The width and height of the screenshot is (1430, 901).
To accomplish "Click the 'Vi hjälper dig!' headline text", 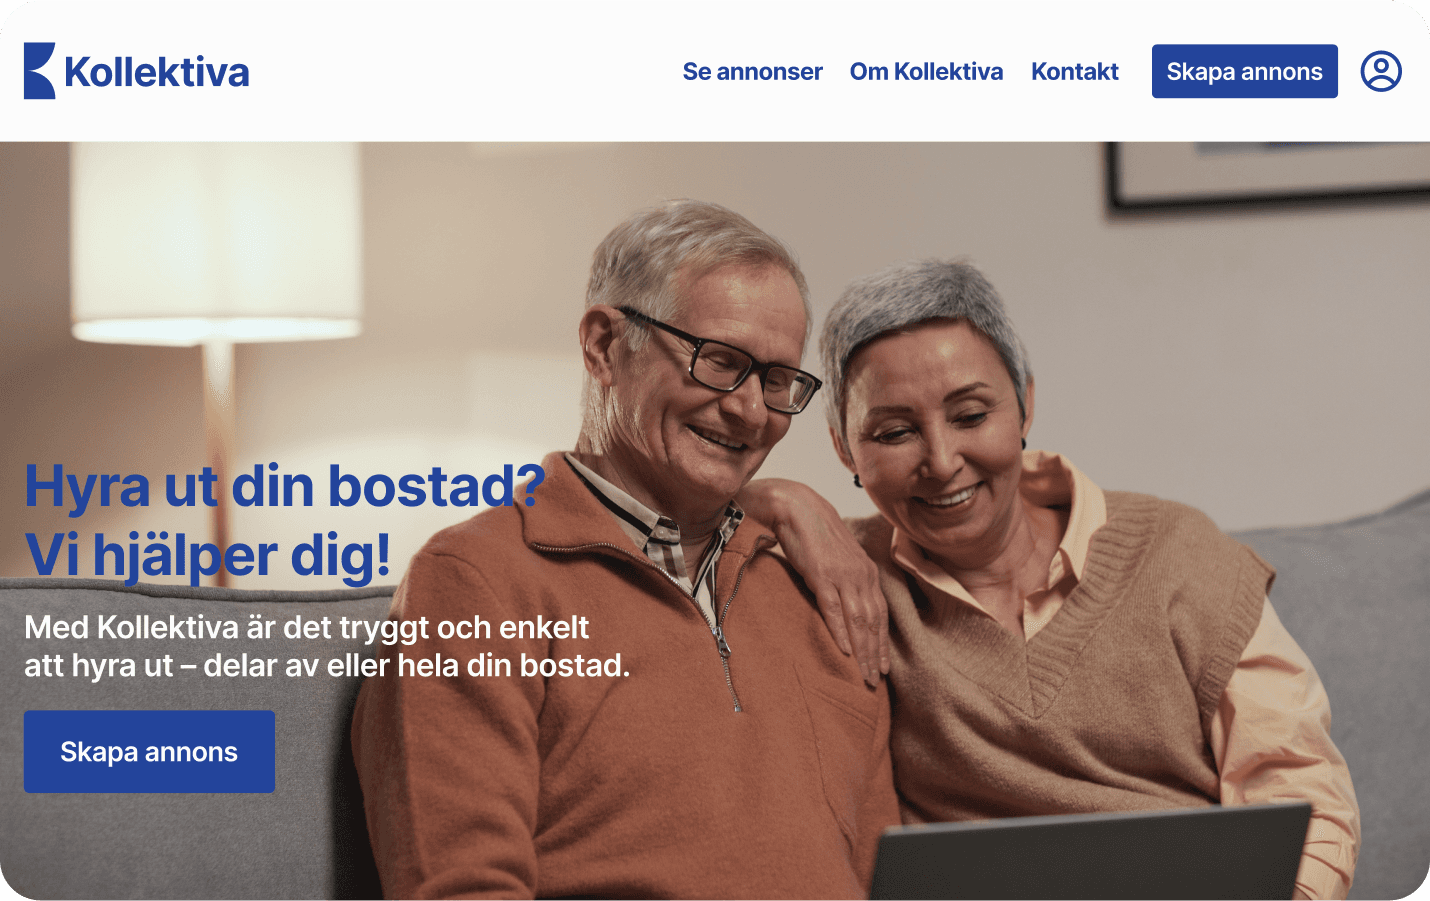I will pyautogui.click(x=208, y=556).
